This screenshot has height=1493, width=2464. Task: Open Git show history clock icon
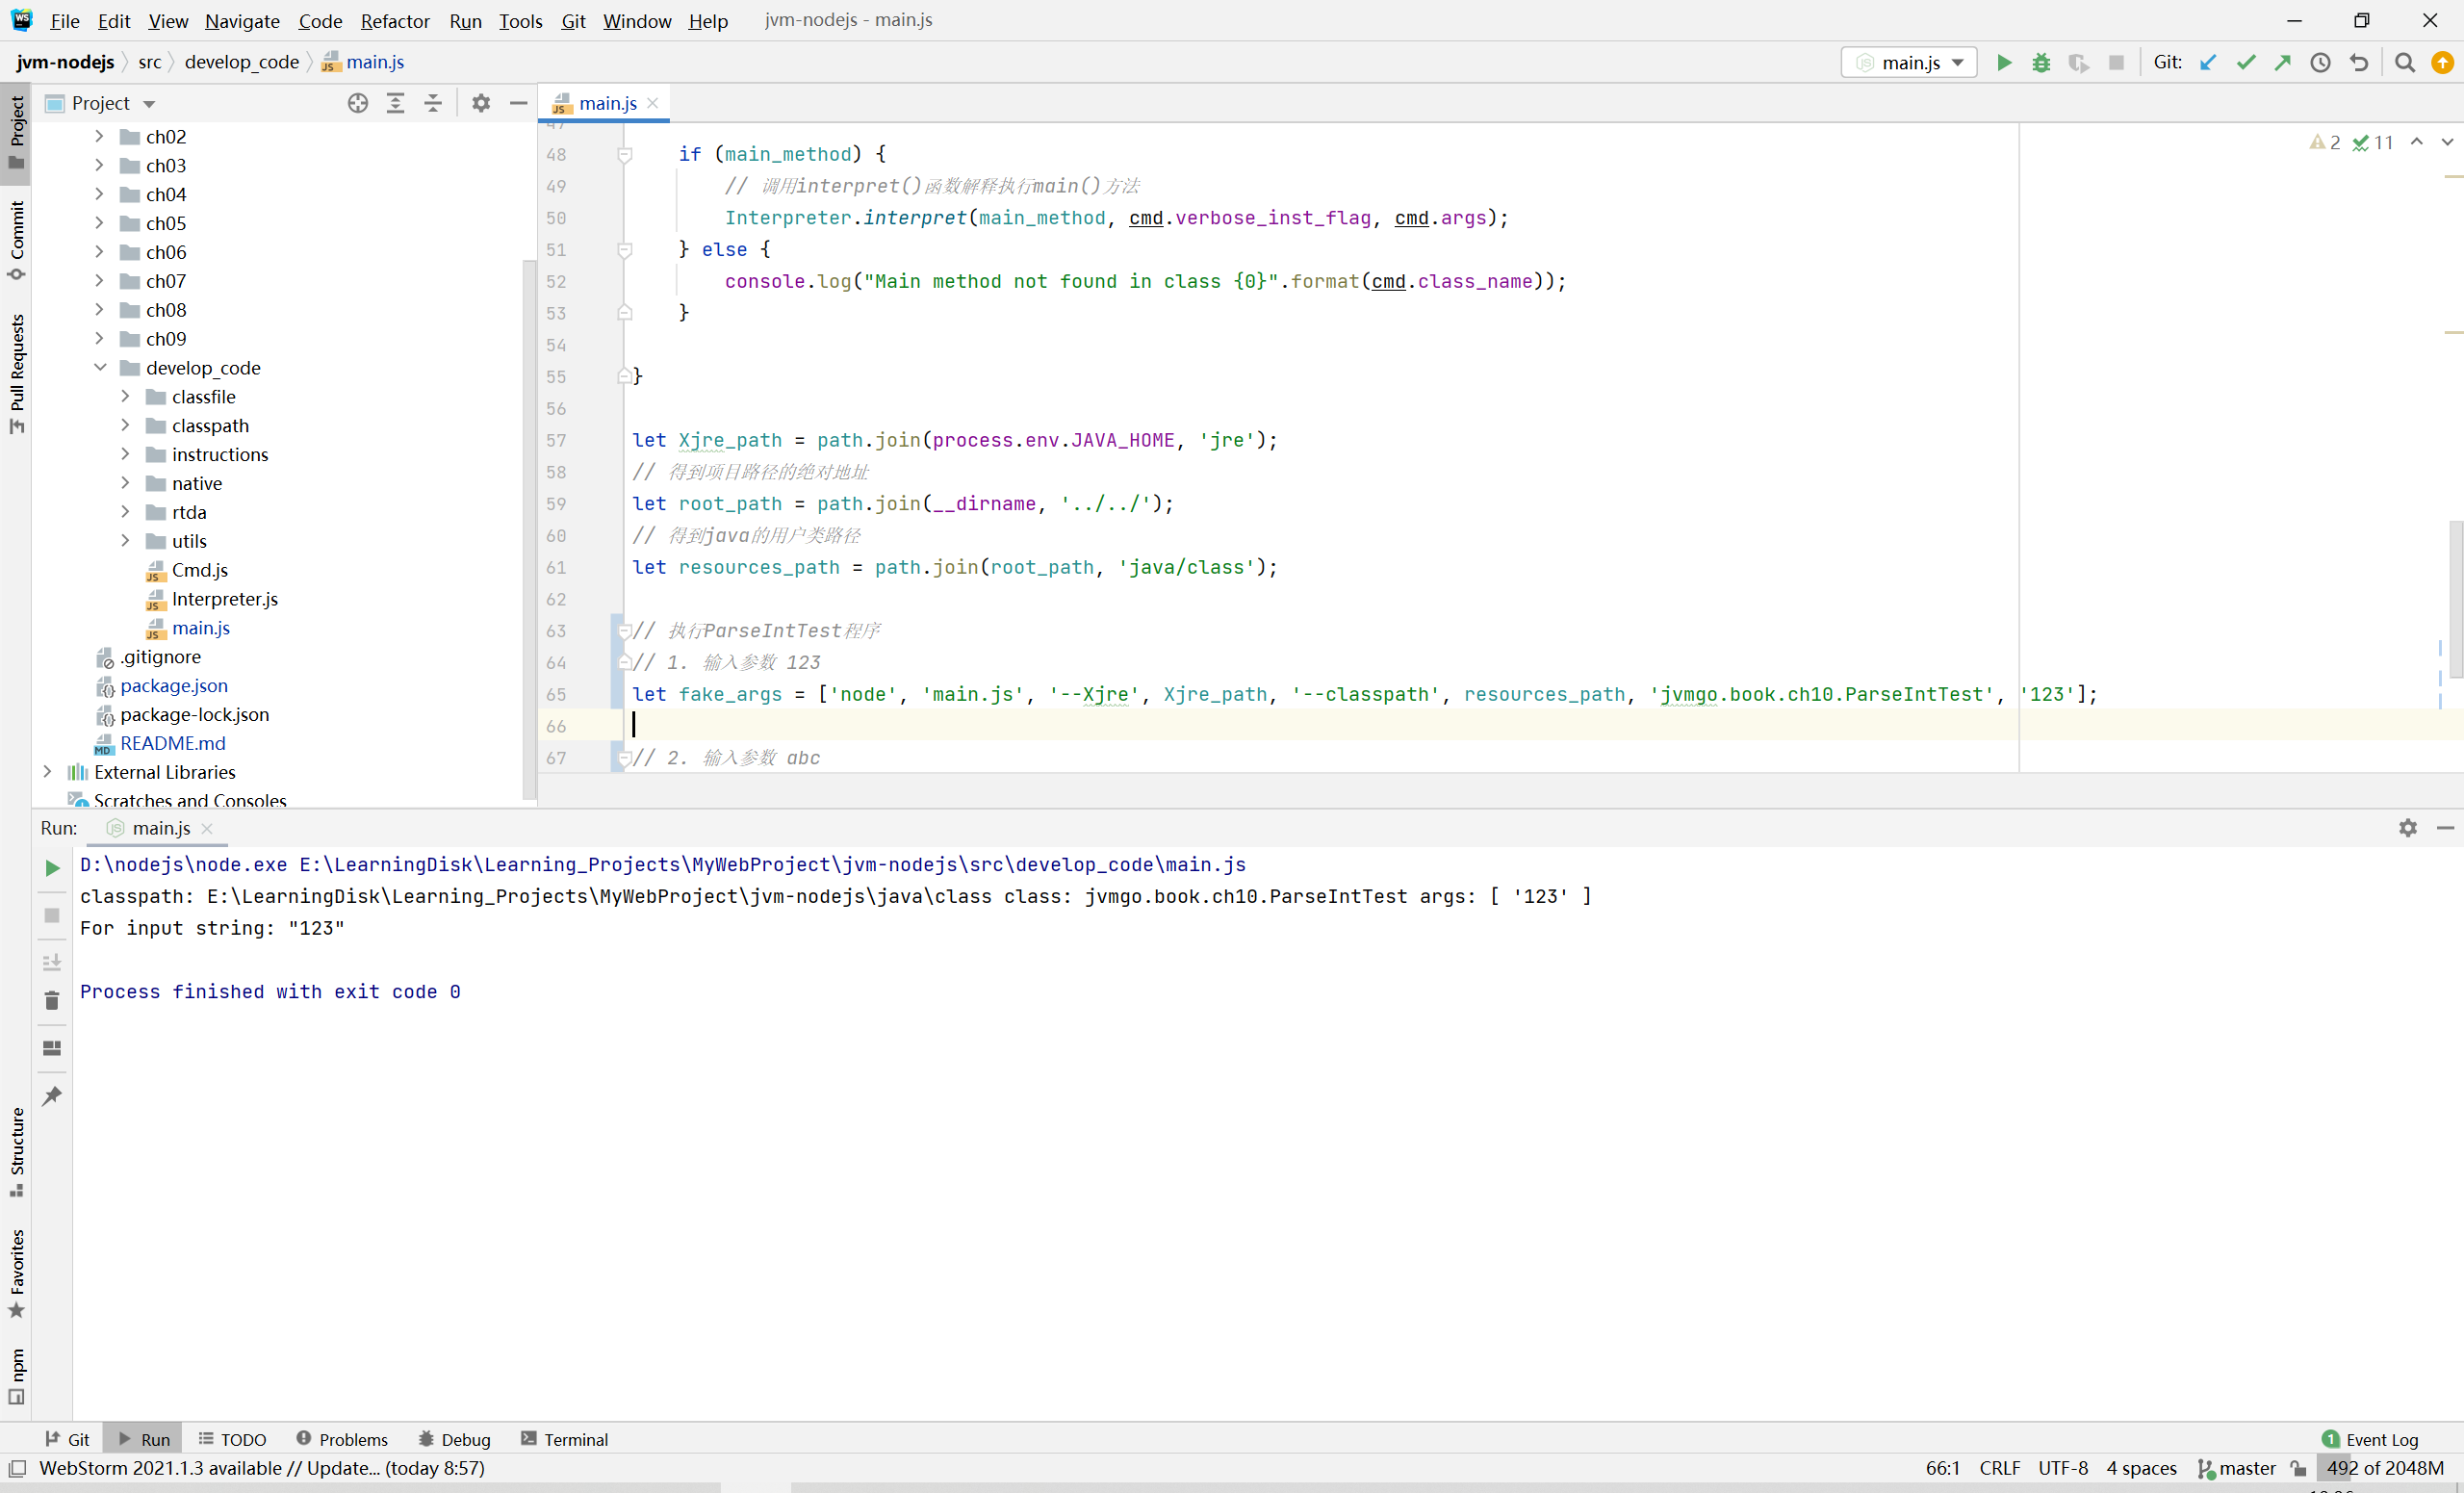coord(2320,62)
